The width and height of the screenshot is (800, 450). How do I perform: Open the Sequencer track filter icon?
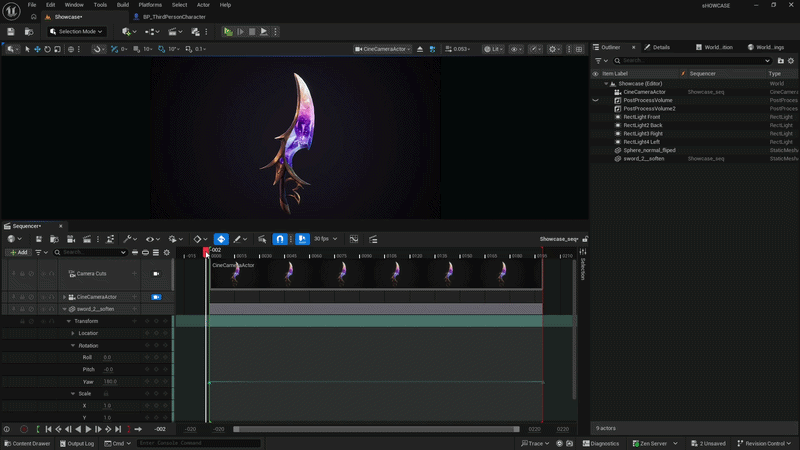pos(41,253)
